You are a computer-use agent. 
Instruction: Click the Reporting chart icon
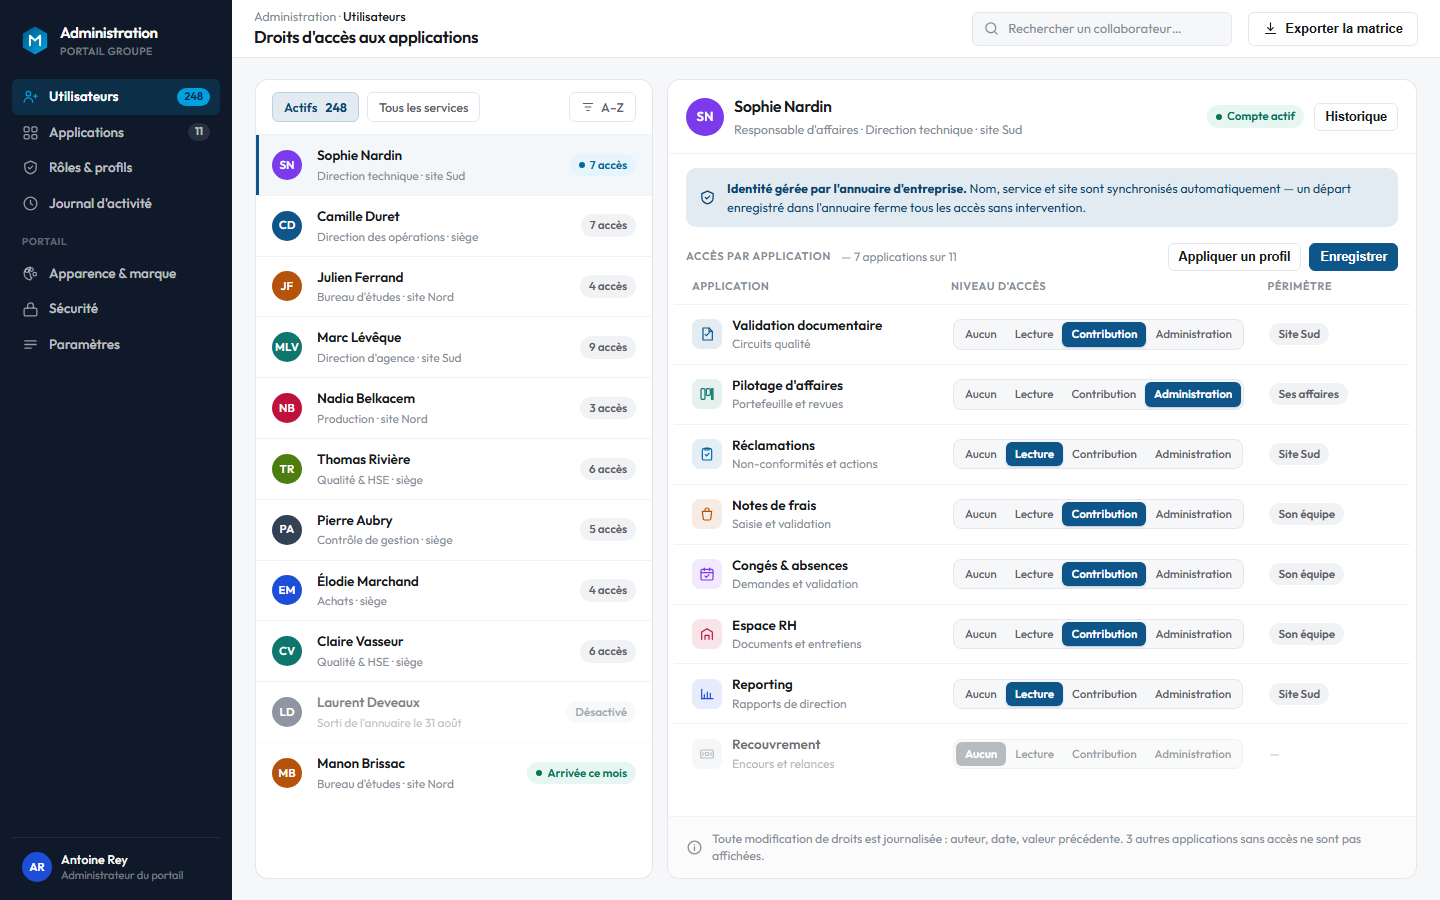pos(707,694)
